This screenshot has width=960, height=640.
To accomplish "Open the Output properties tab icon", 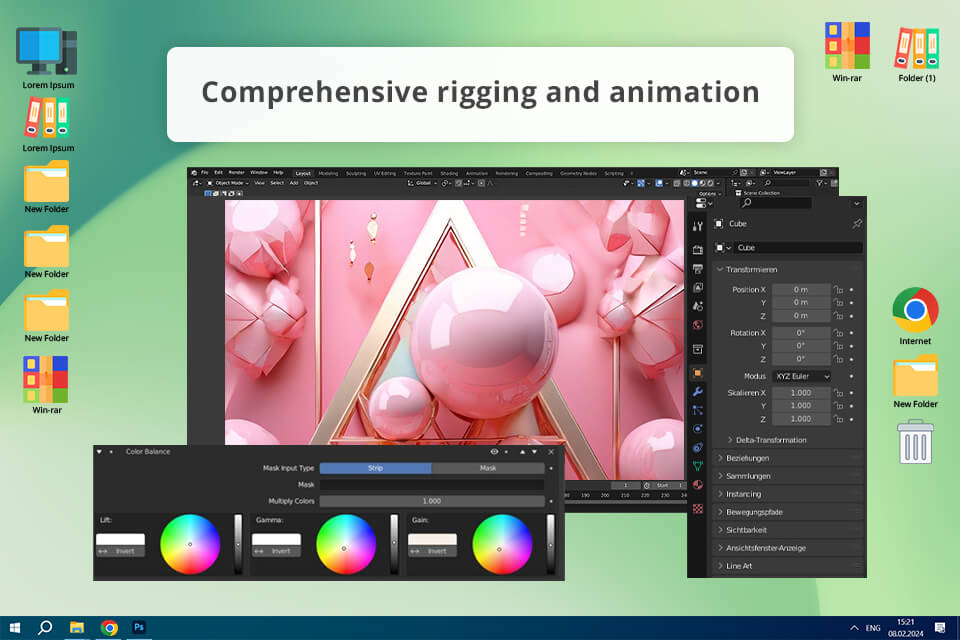I will pos(697,268).
